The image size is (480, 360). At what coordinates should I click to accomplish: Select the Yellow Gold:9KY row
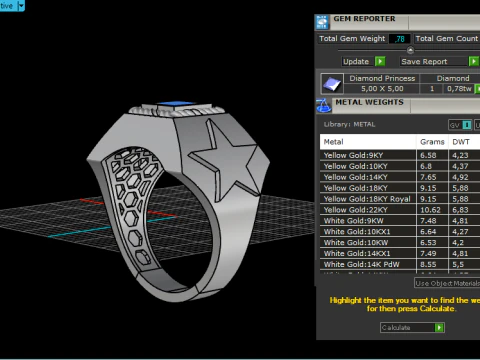point(400,155)
